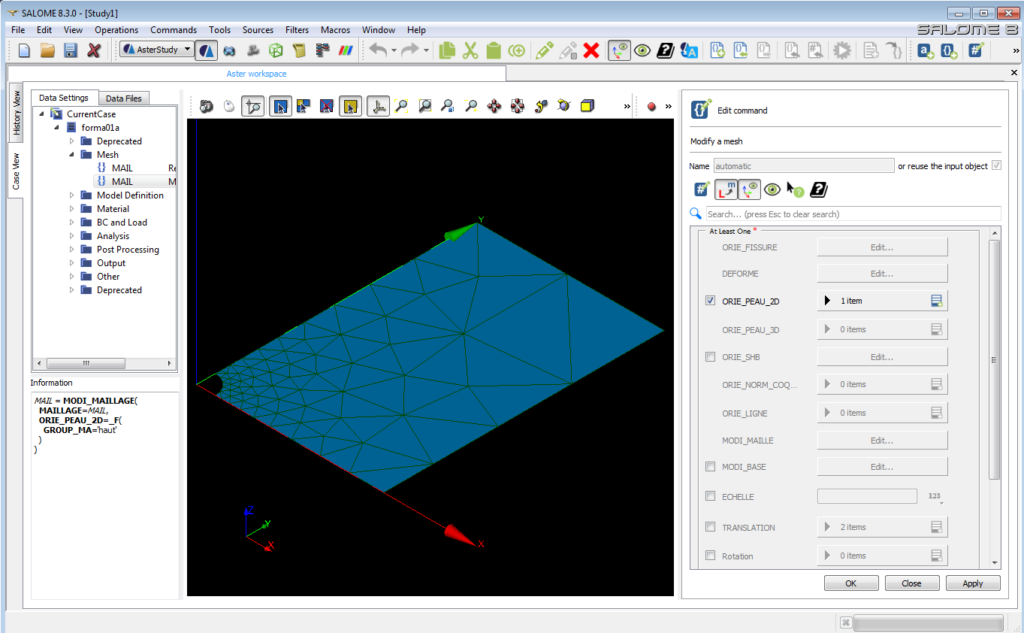Click the Save document icon

tap(70, 50)
